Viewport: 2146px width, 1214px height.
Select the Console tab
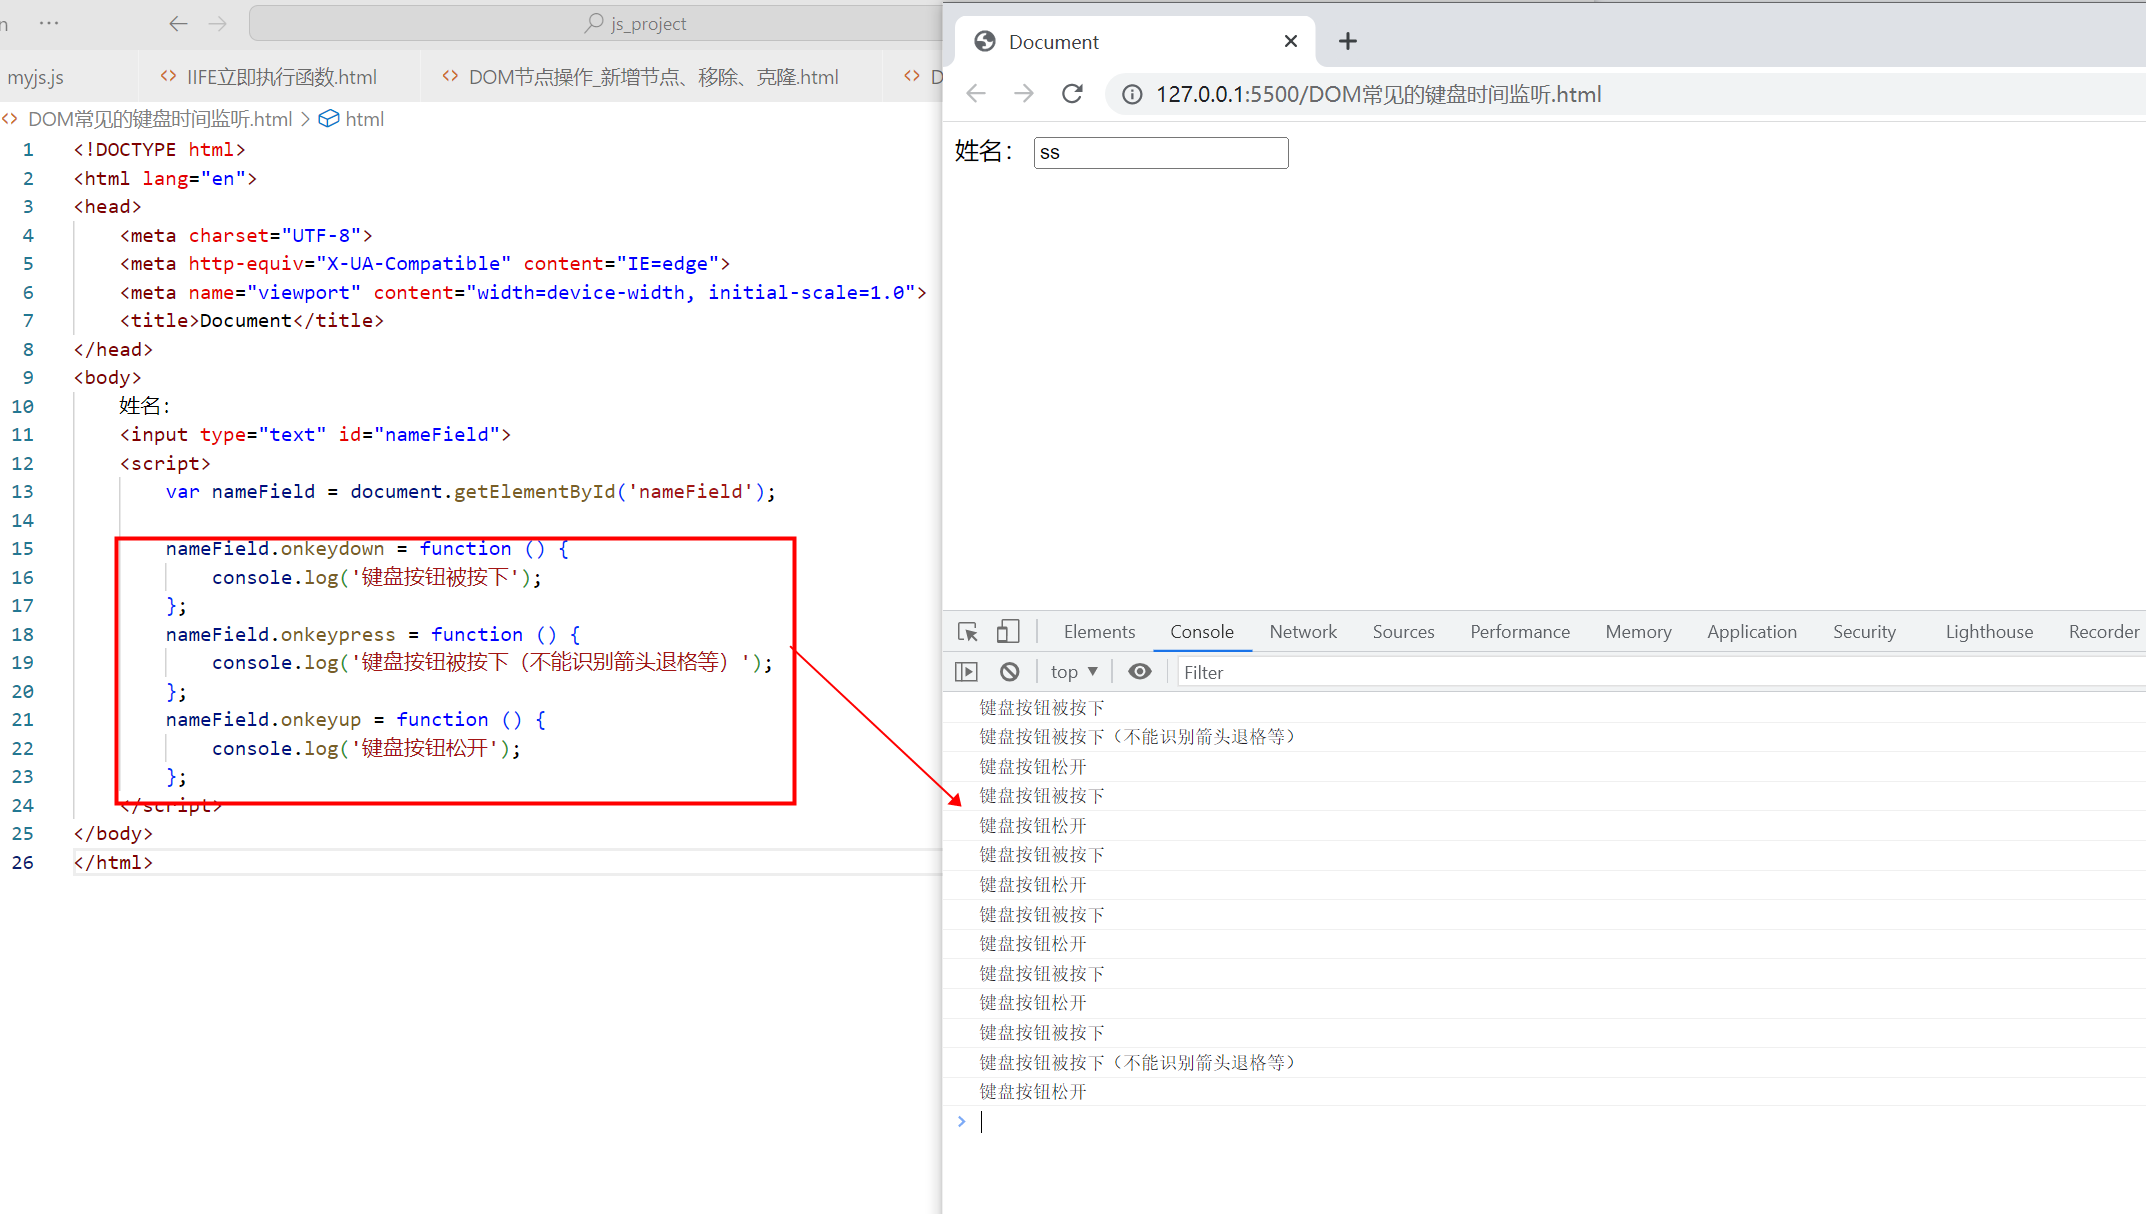point(1202,632)
